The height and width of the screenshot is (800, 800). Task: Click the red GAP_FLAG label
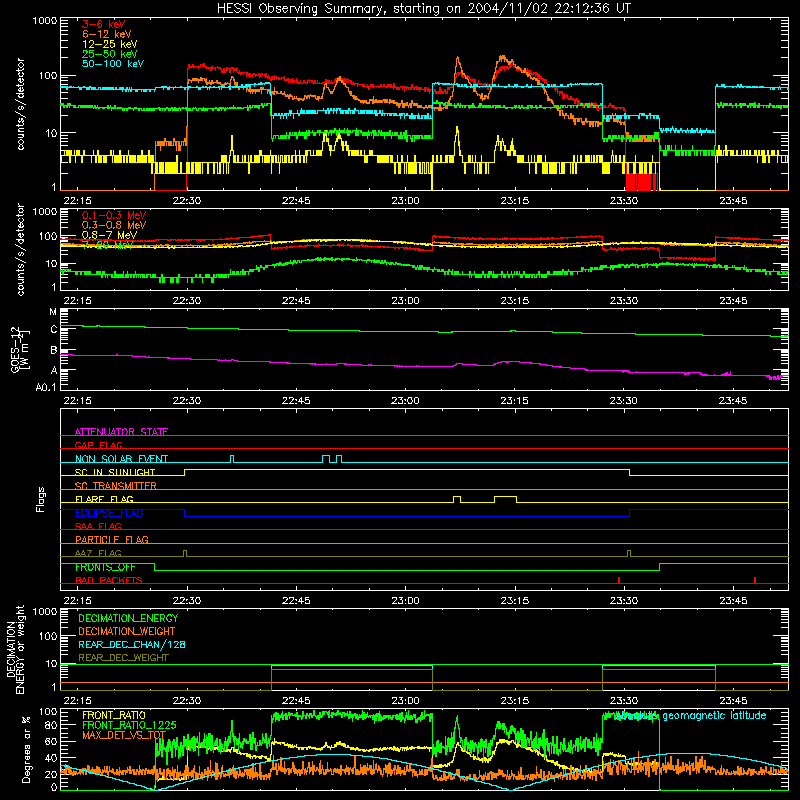[x=98, y=445]
